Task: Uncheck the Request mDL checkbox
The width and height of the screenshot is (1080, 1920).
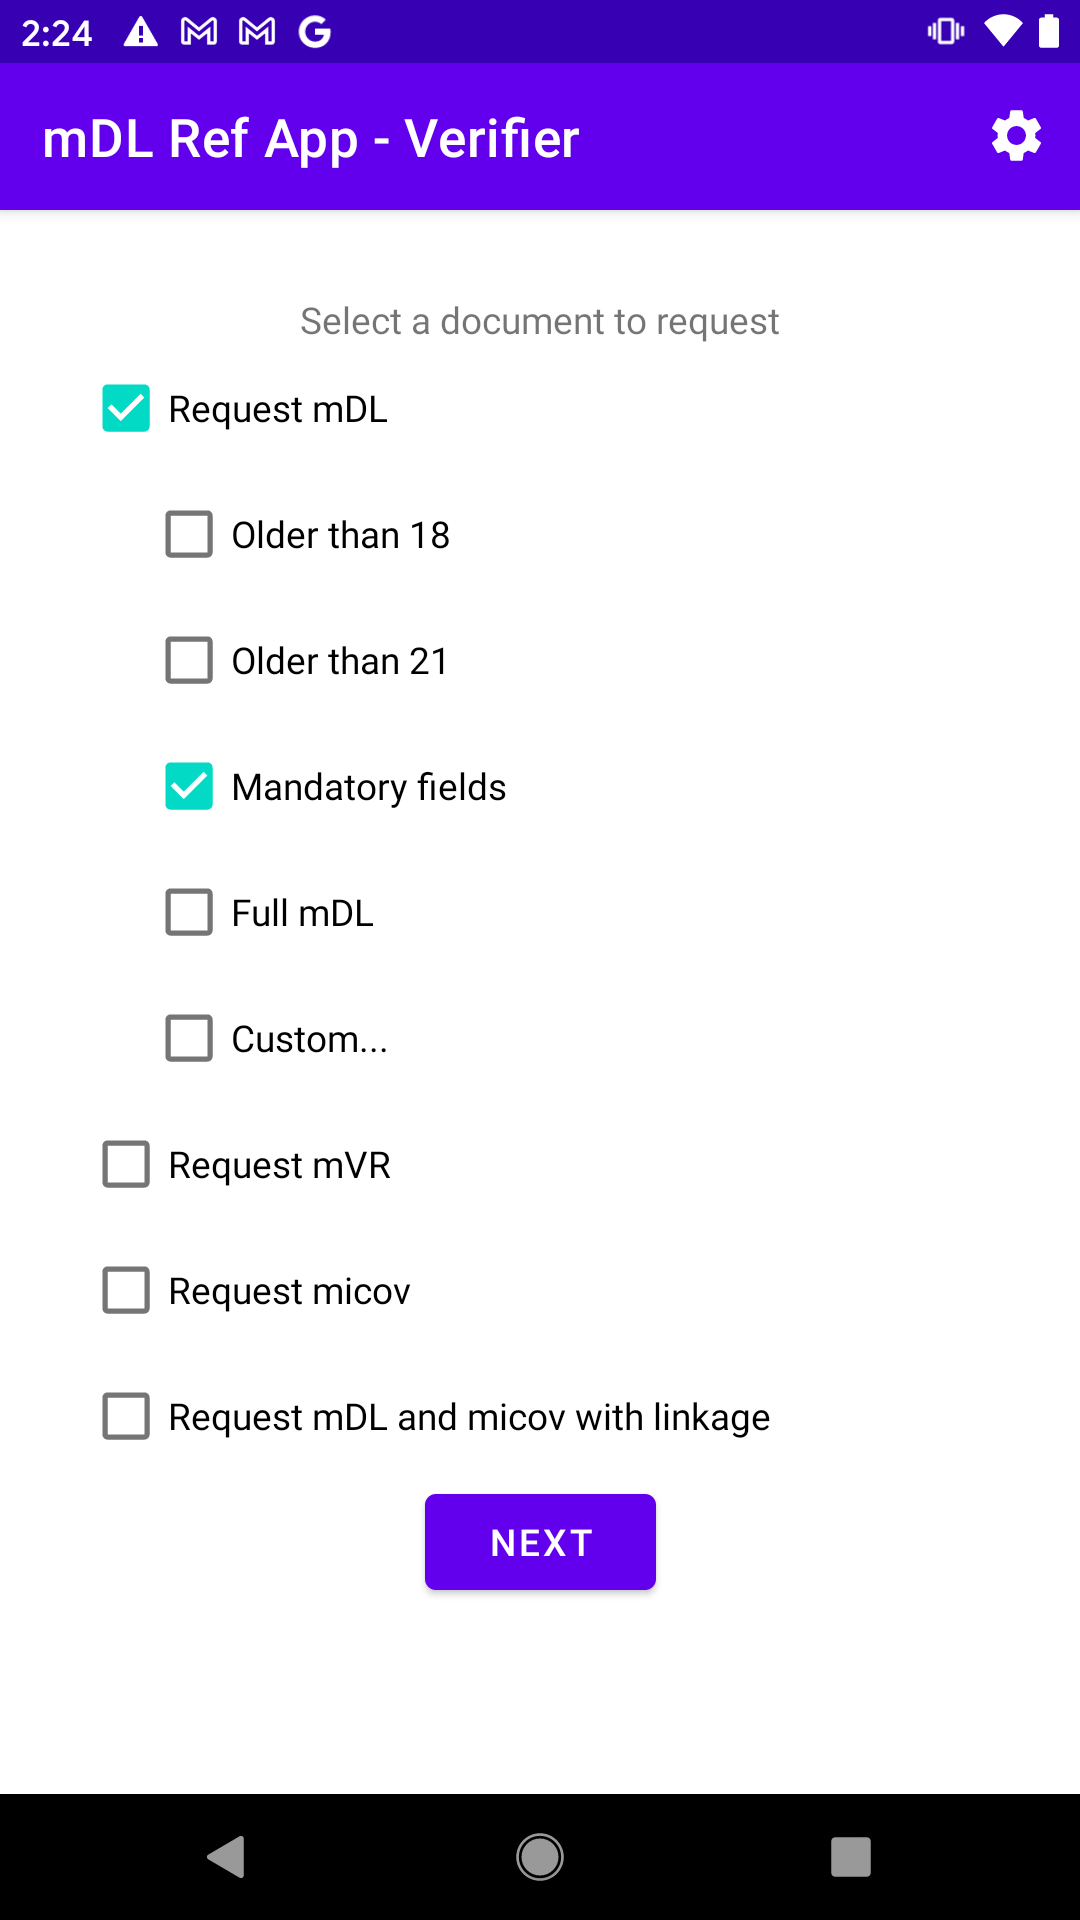Action: 126,409
